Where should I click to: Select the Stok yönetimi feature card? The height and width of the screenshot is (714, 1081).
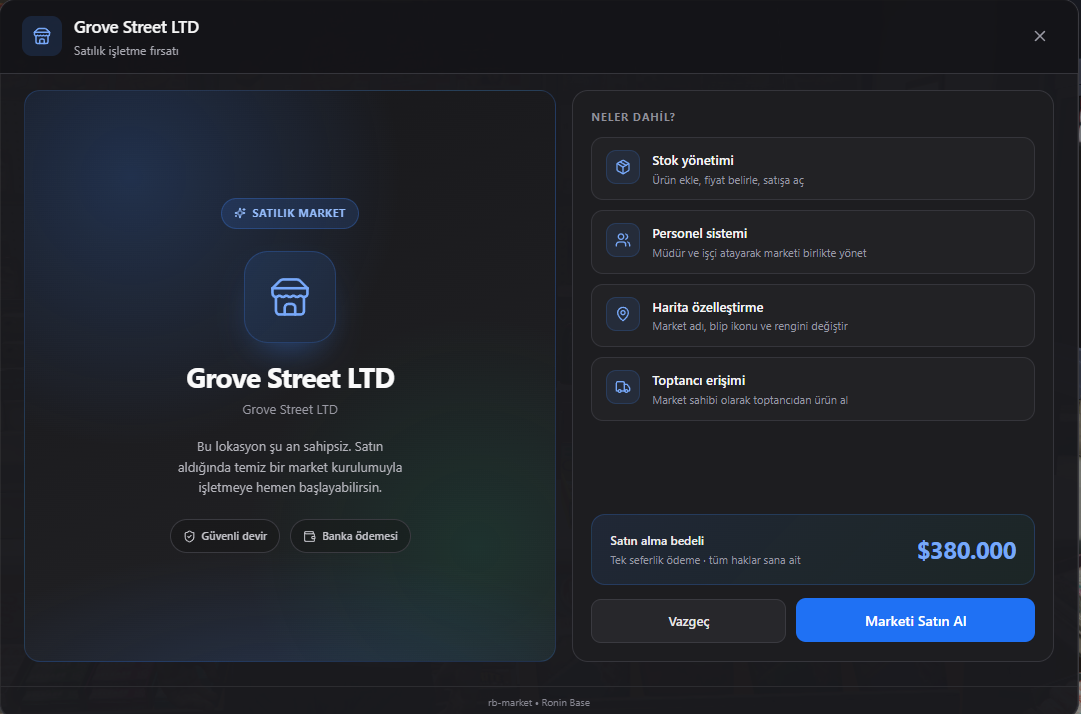pyautogui.click(x=812, y=169)
